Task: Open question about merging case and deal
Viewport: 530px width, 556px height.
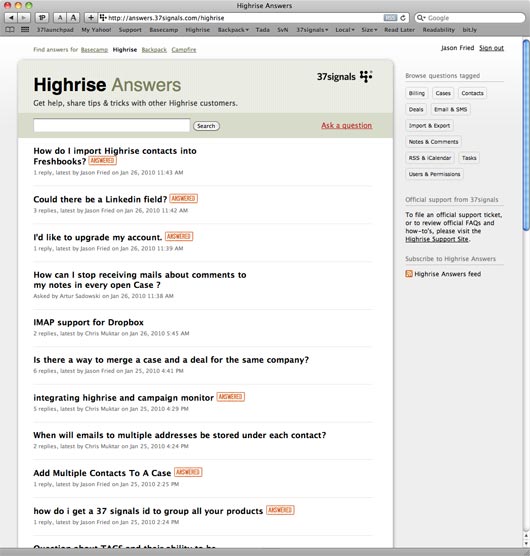Action: 171,360
